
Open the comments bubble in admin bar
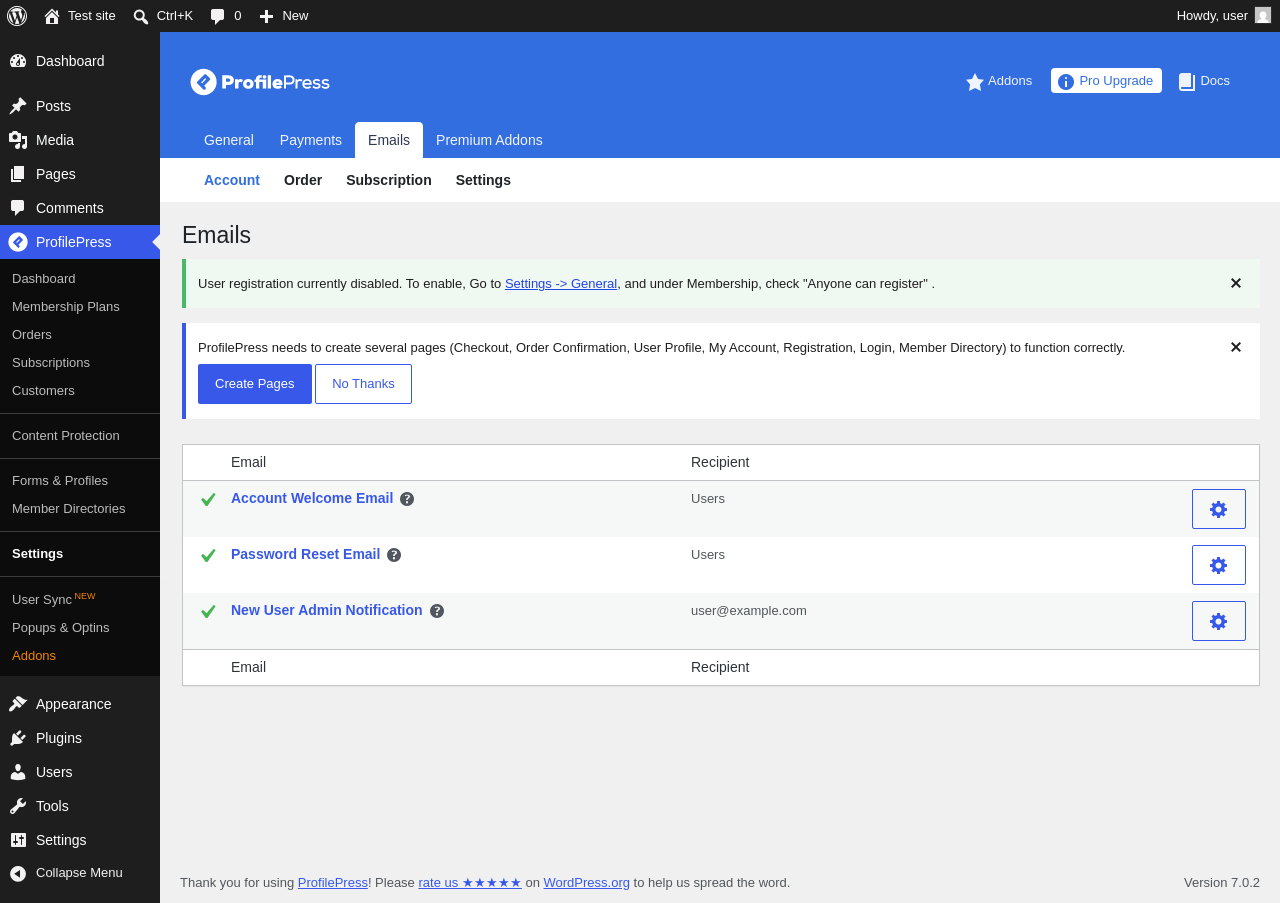tap(225, 16)
